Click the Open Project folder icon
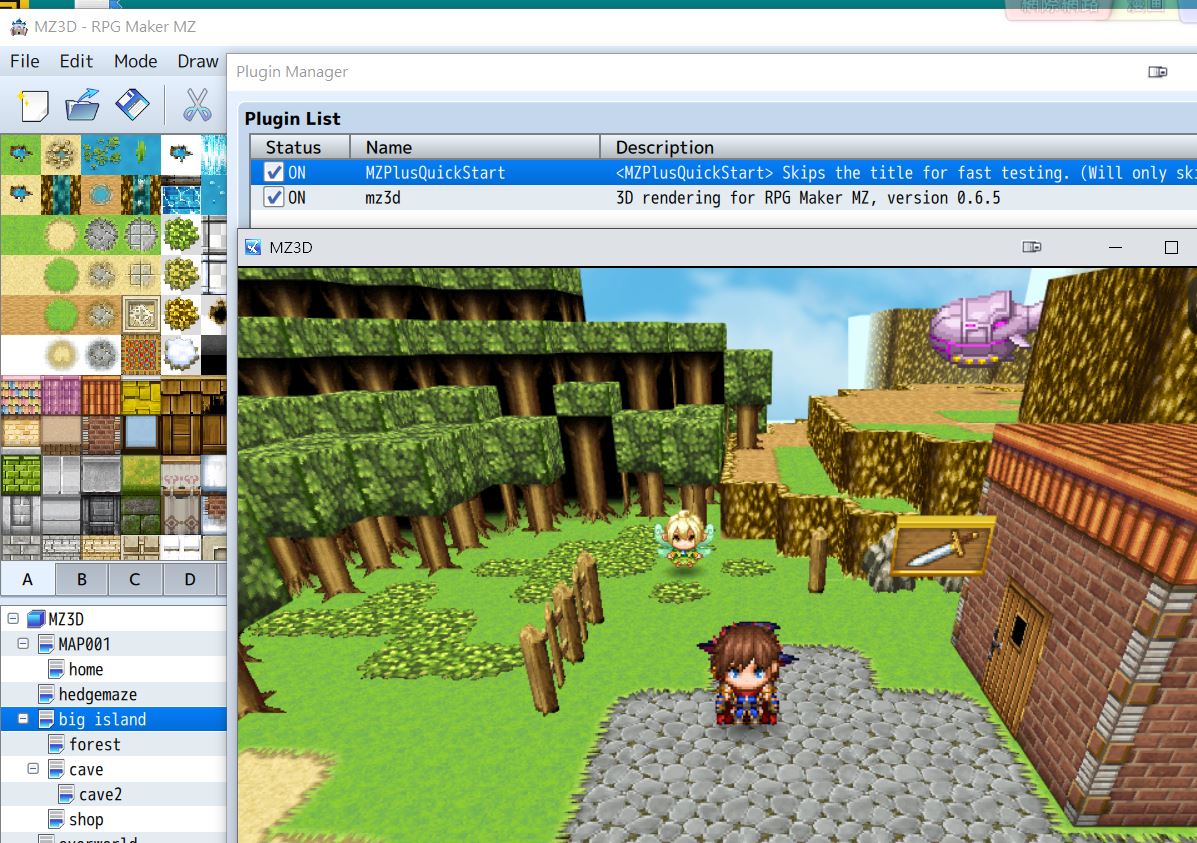 pos(82,105)
